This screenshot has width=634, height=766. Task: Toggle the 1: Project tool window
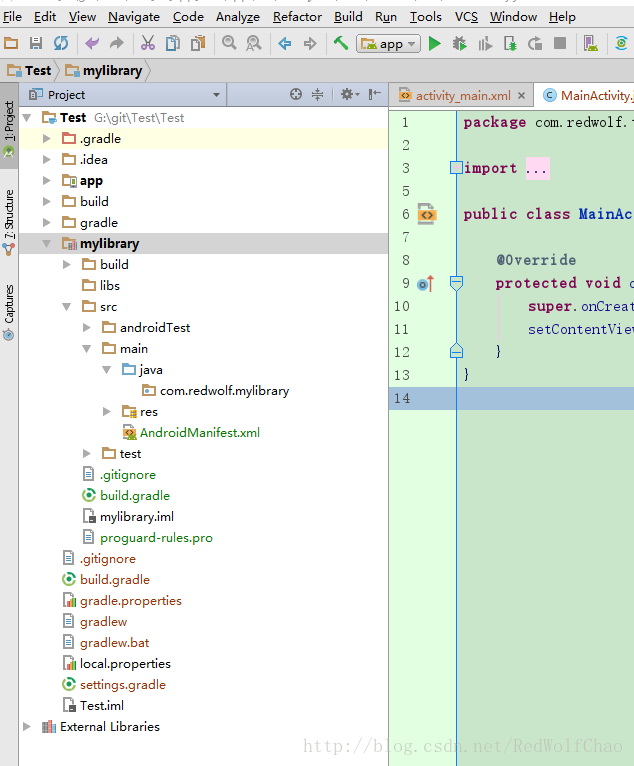(x=9, y=126)
